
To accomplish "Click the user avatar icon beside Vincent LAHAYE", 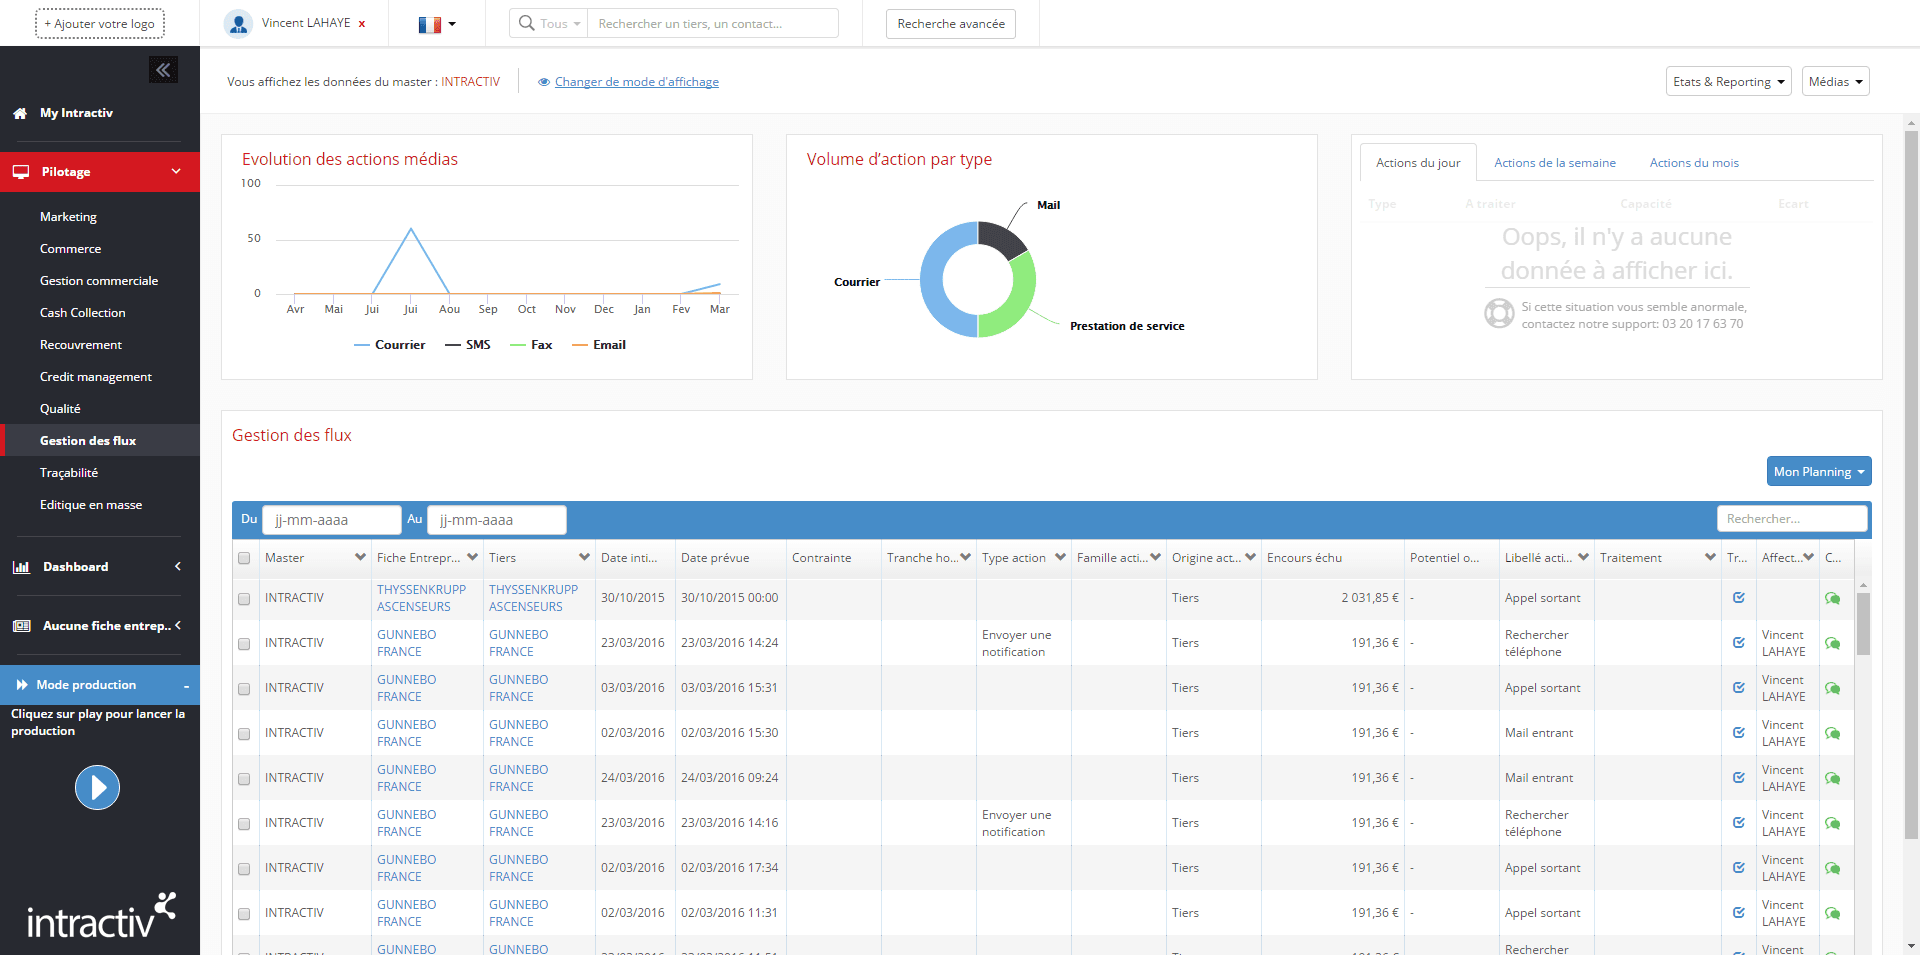I will pos(238,24).
